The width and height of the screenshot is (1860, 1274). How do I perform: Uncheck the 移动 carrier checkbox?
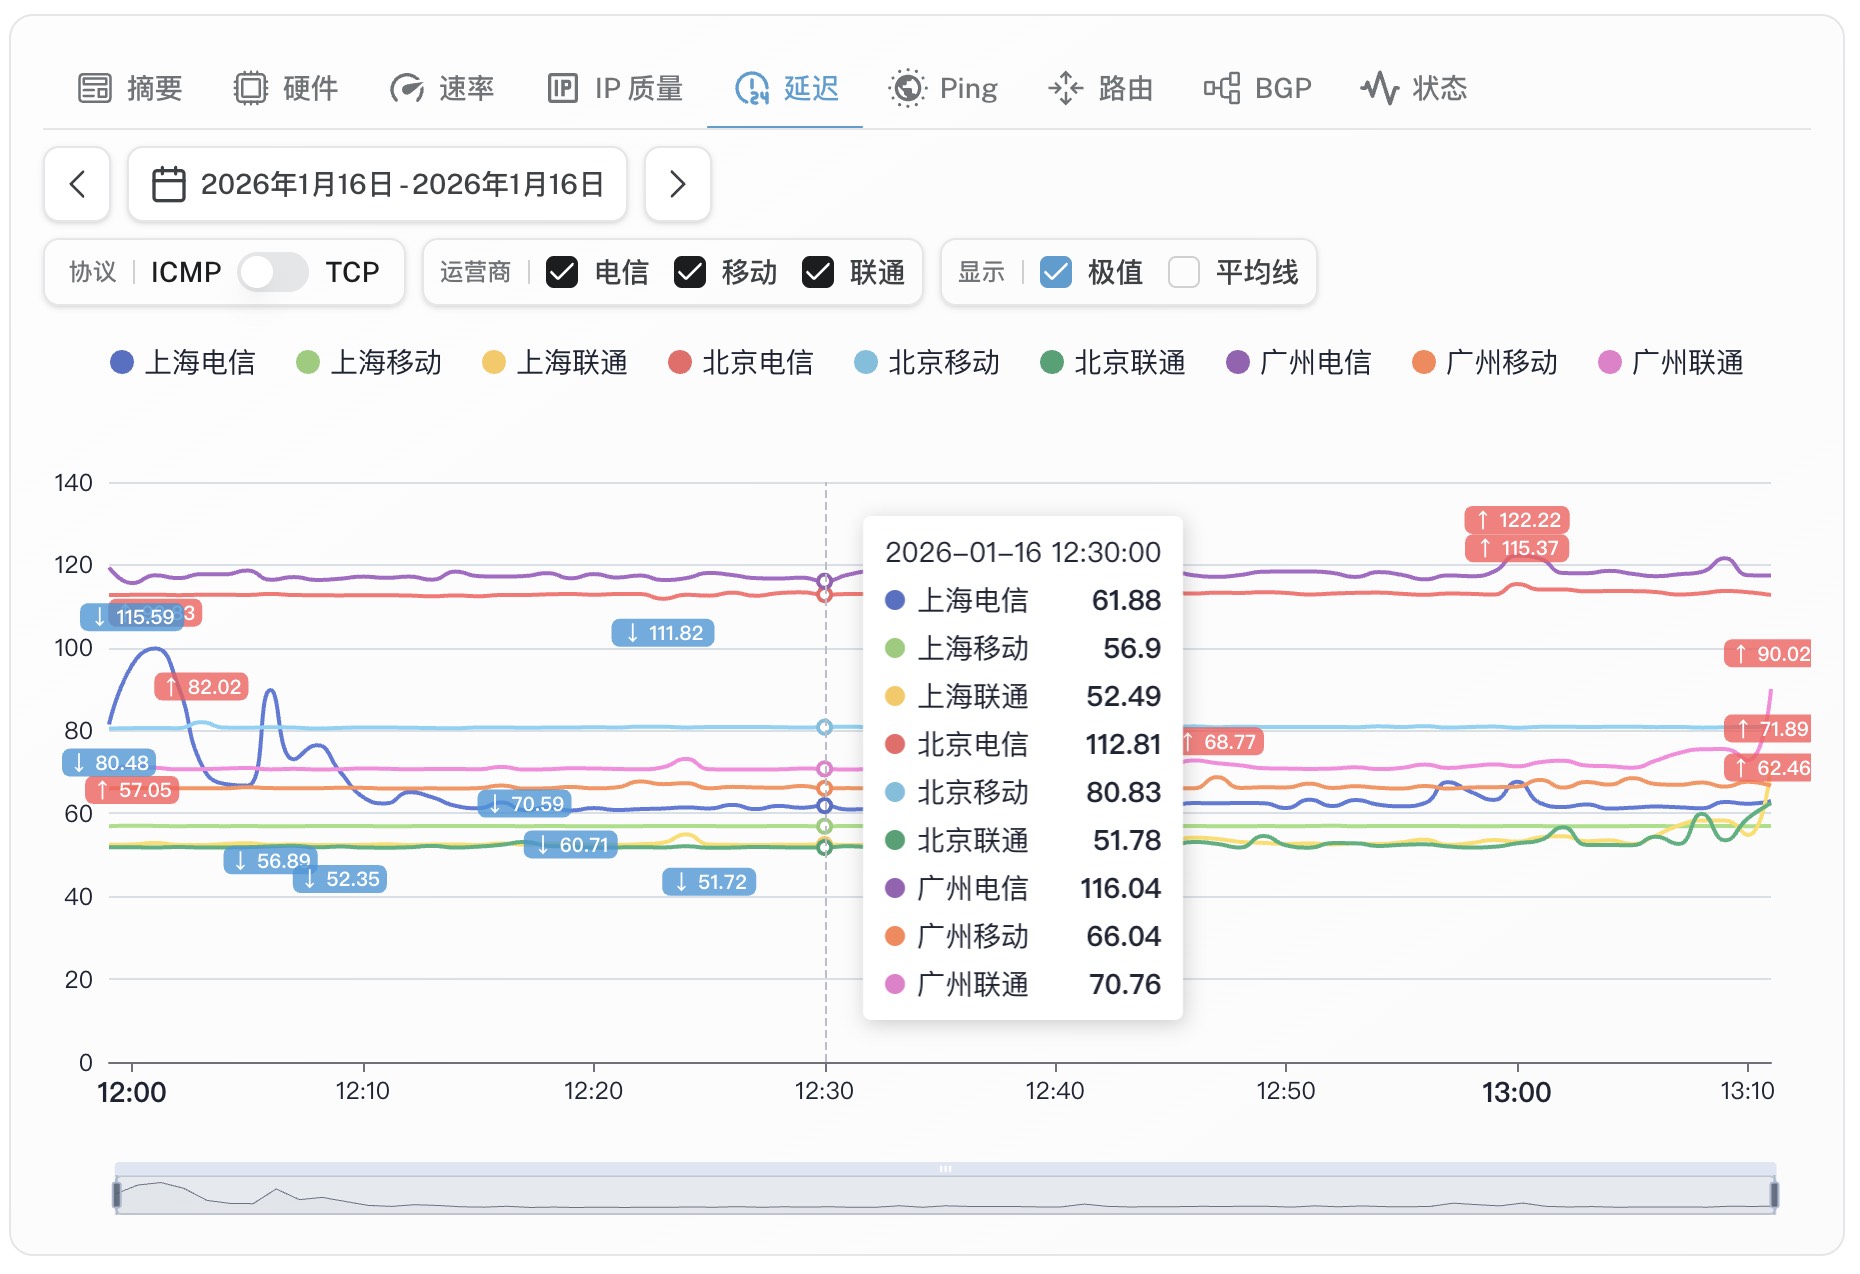[x=690, y=272]
